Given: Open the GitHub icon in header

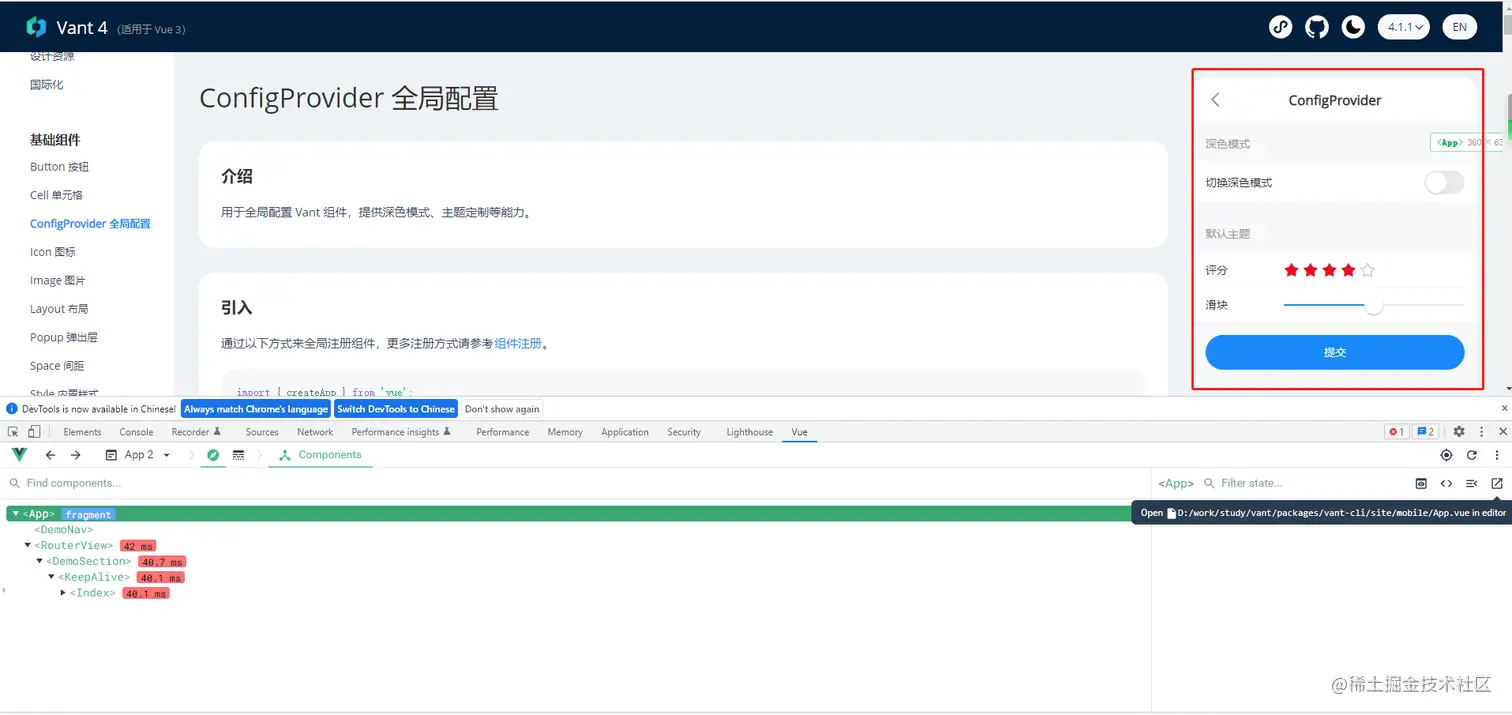Looking at the screenshot, I should click(x=1317, y=27).
